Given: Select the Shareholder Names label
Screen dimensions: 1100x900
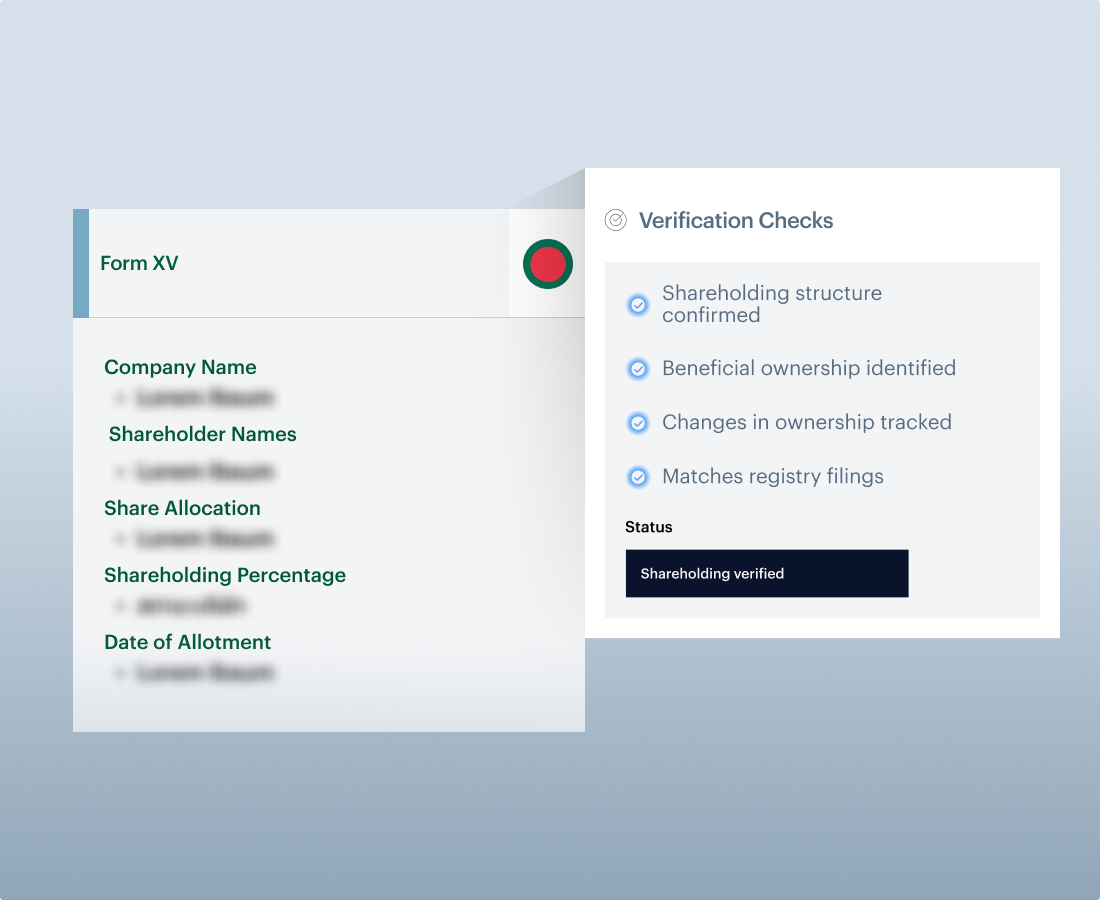Looking at the screenshot, I should pos(203,434).
